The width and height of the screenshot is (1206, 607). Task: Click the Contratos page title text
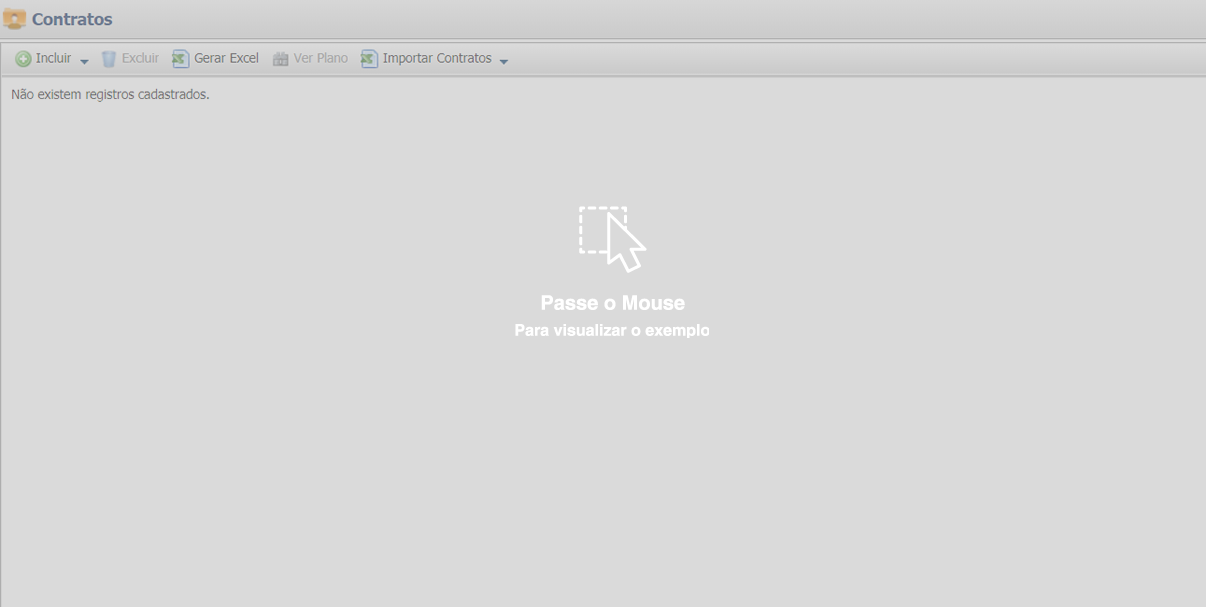click(72, 20)
